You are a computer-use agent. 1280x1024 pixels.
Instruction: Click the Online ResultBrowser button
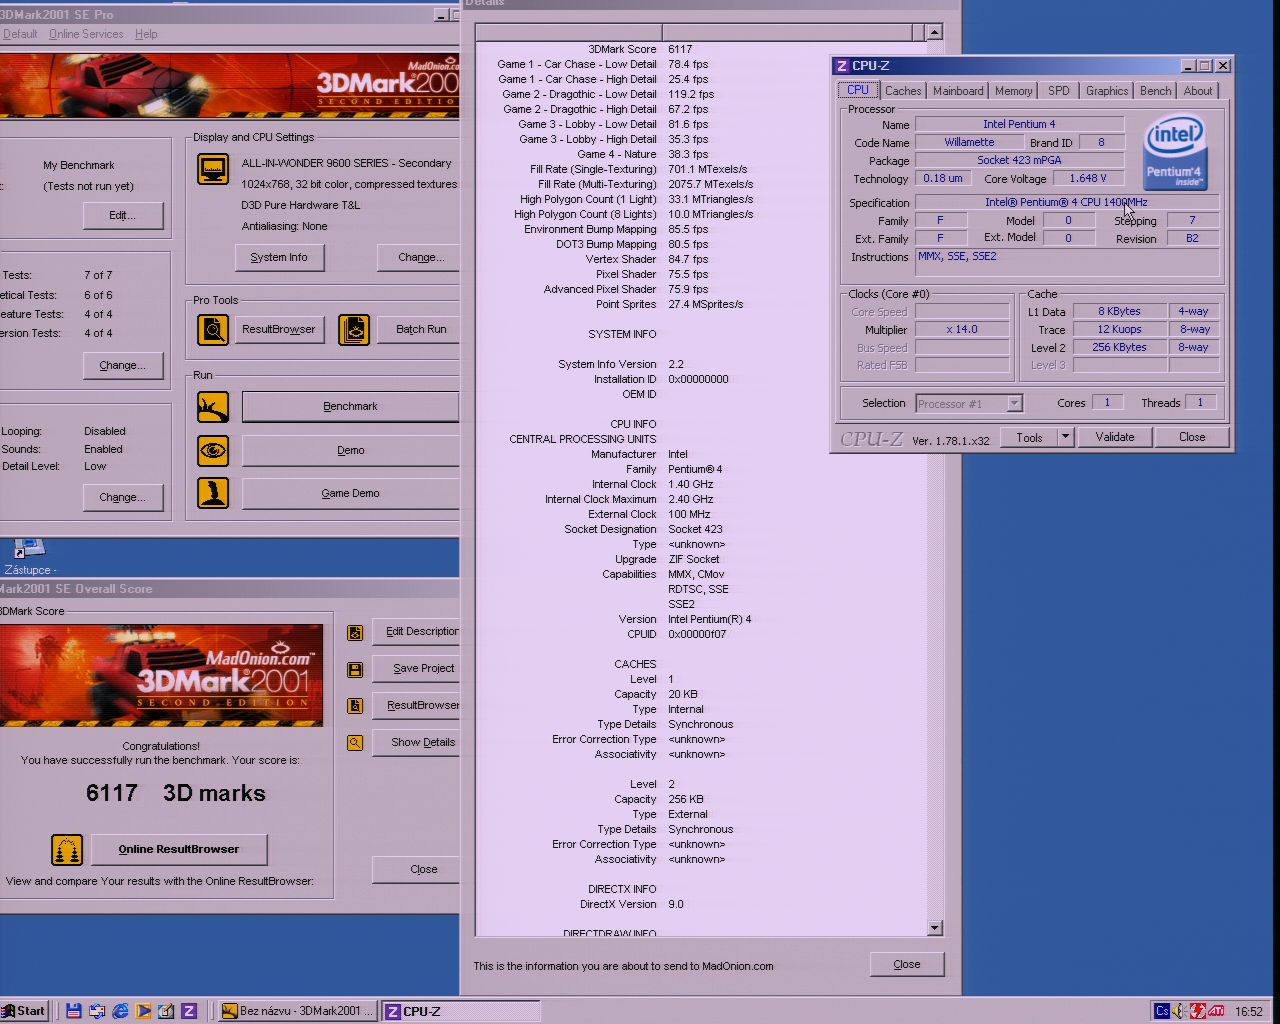[x=179, y=849]
